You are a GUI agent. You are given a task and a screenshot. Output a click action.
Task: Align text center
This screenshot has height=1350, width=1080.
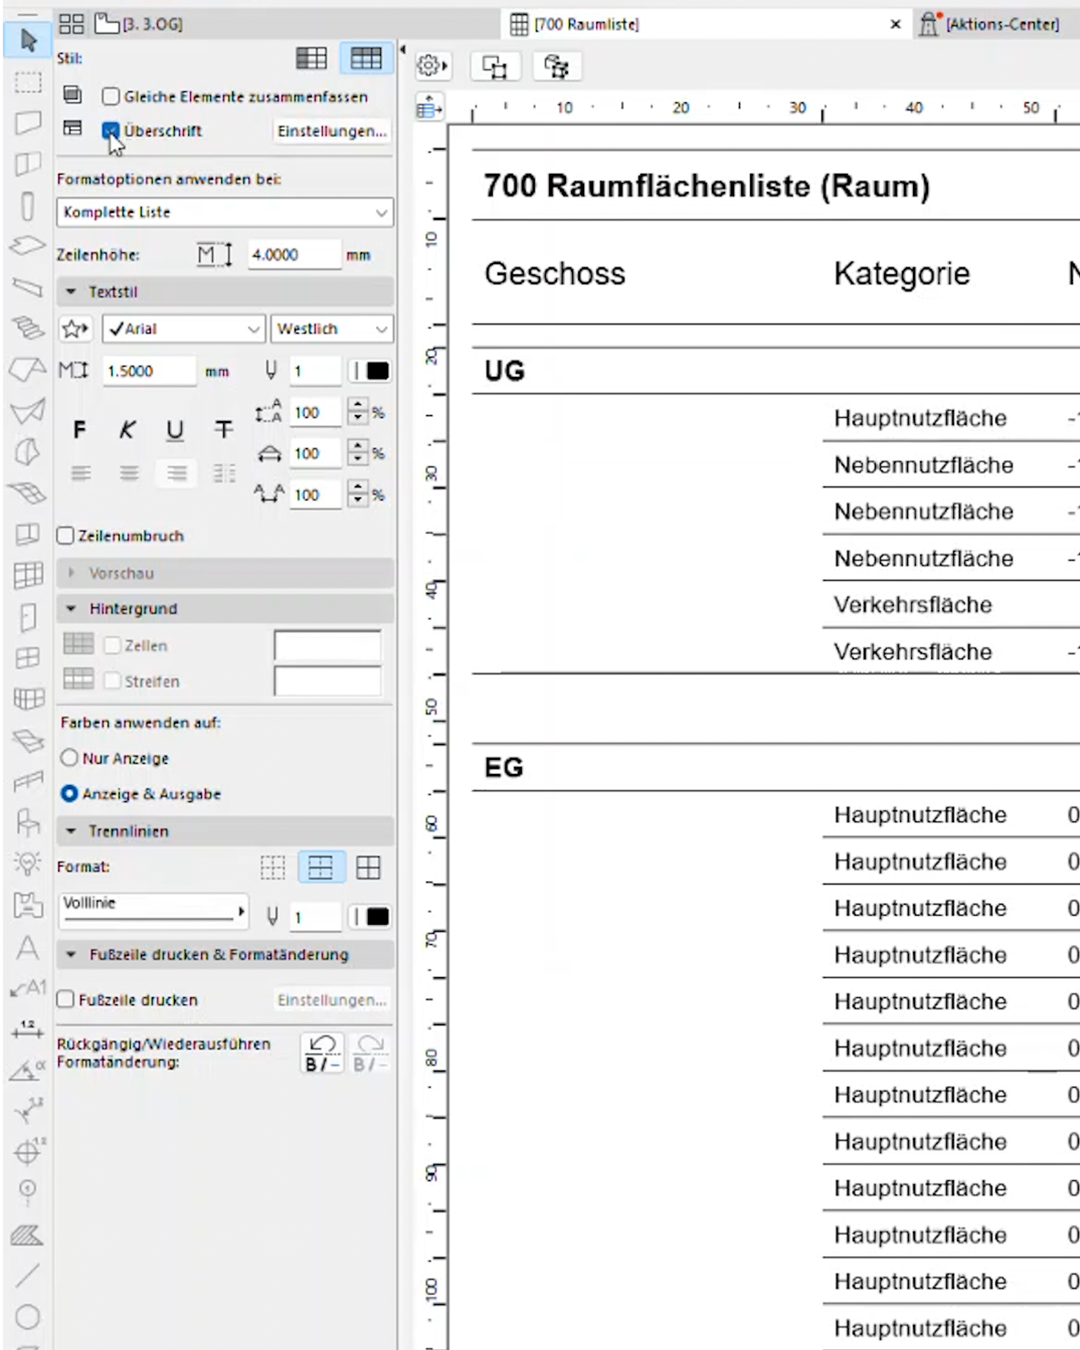129,473
